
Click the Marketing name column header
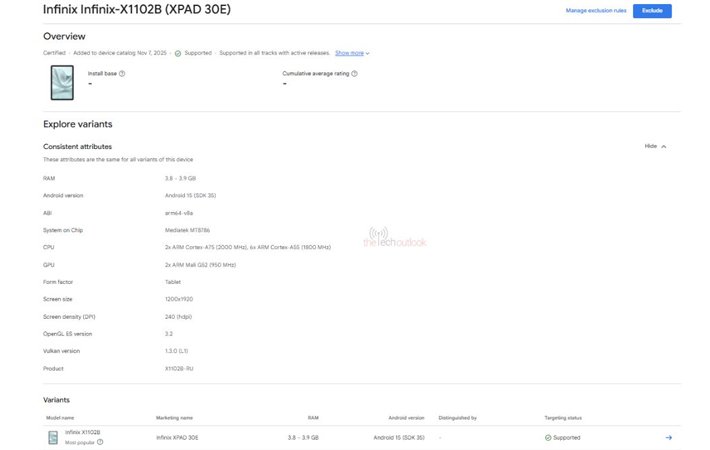pos(174,418)
